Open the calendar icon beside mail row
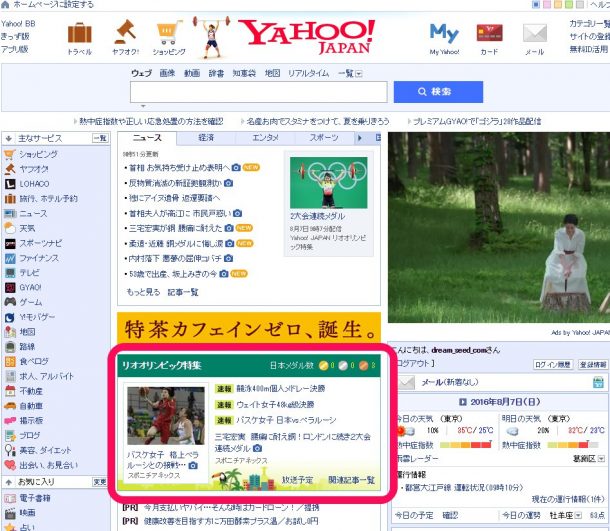 598,382
